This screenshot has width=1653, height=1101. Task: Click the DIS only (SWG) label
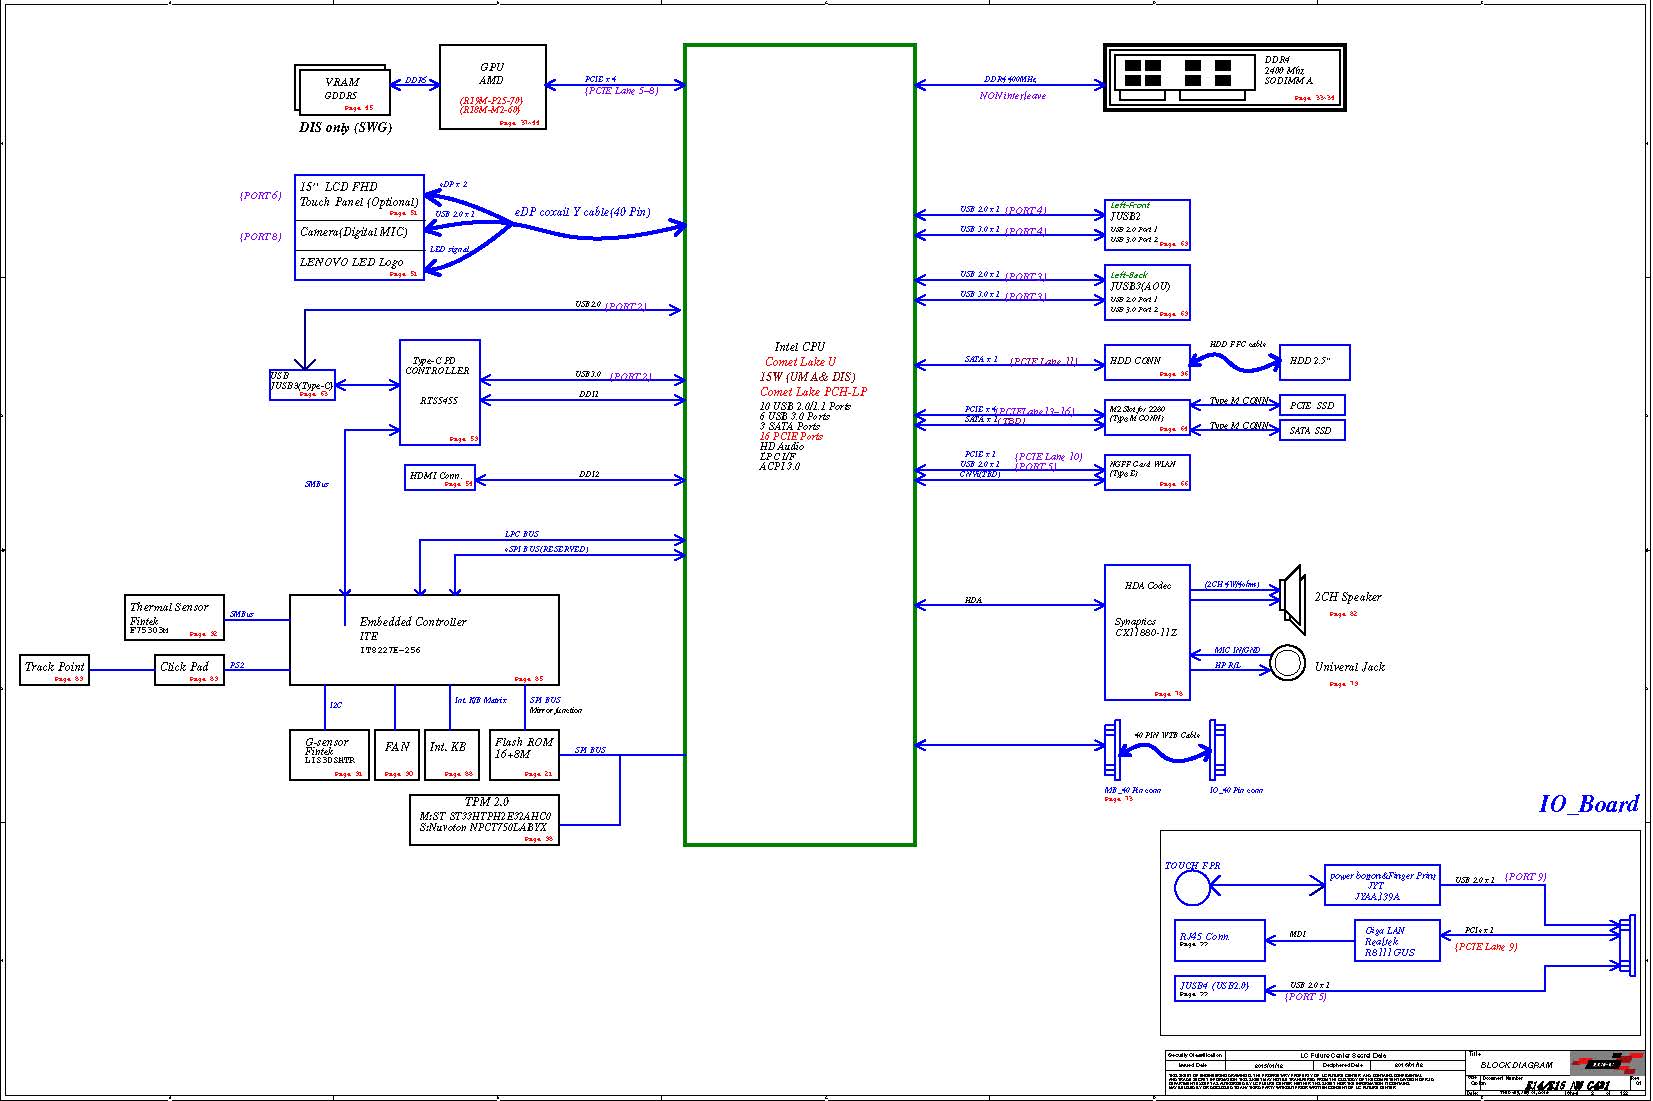click(345, 127)
